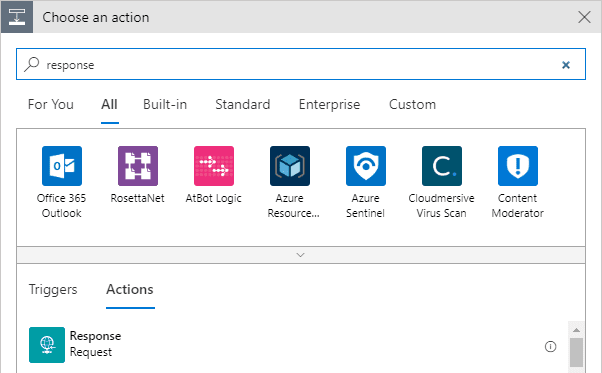Image resolution: width=602 pixels, height=373 pixels.
Task: Switch to the For You tab
Action: (x=51, y=104)
